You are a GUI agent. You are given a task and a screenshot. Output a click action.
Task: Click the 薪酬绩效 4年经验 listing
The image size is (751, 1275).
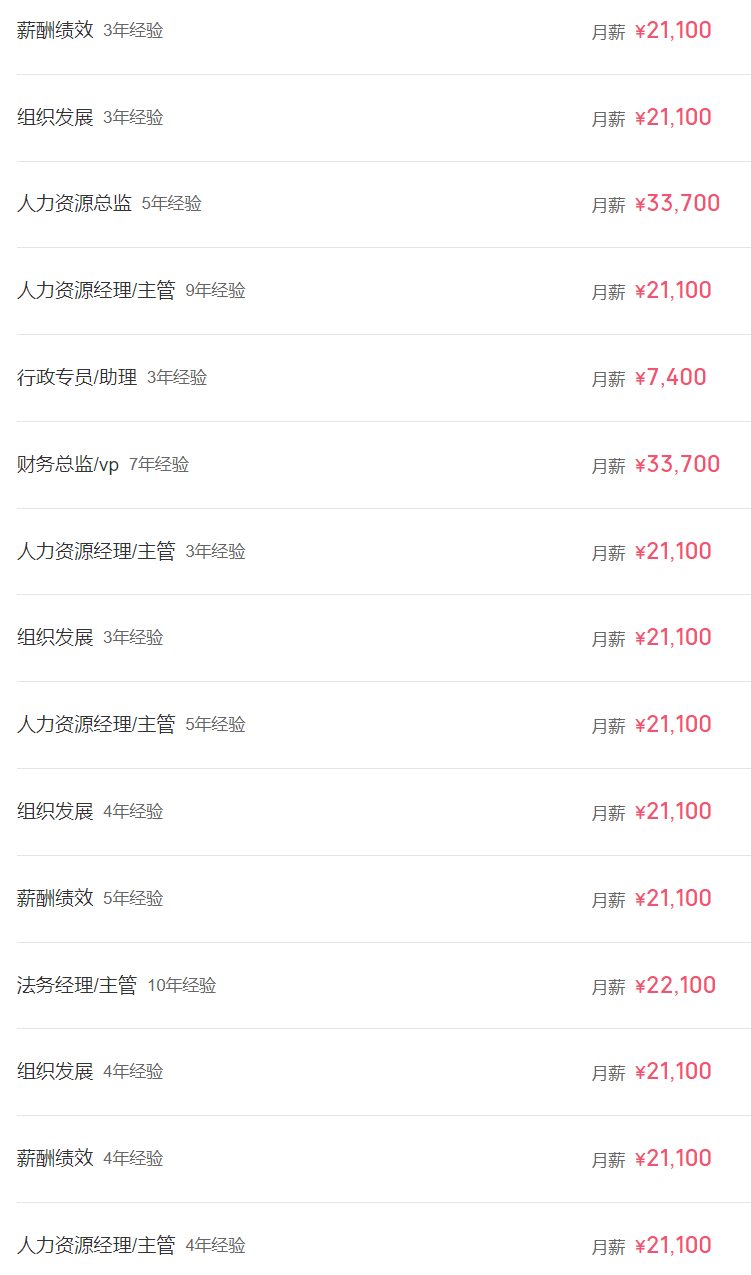point(55,1159)
